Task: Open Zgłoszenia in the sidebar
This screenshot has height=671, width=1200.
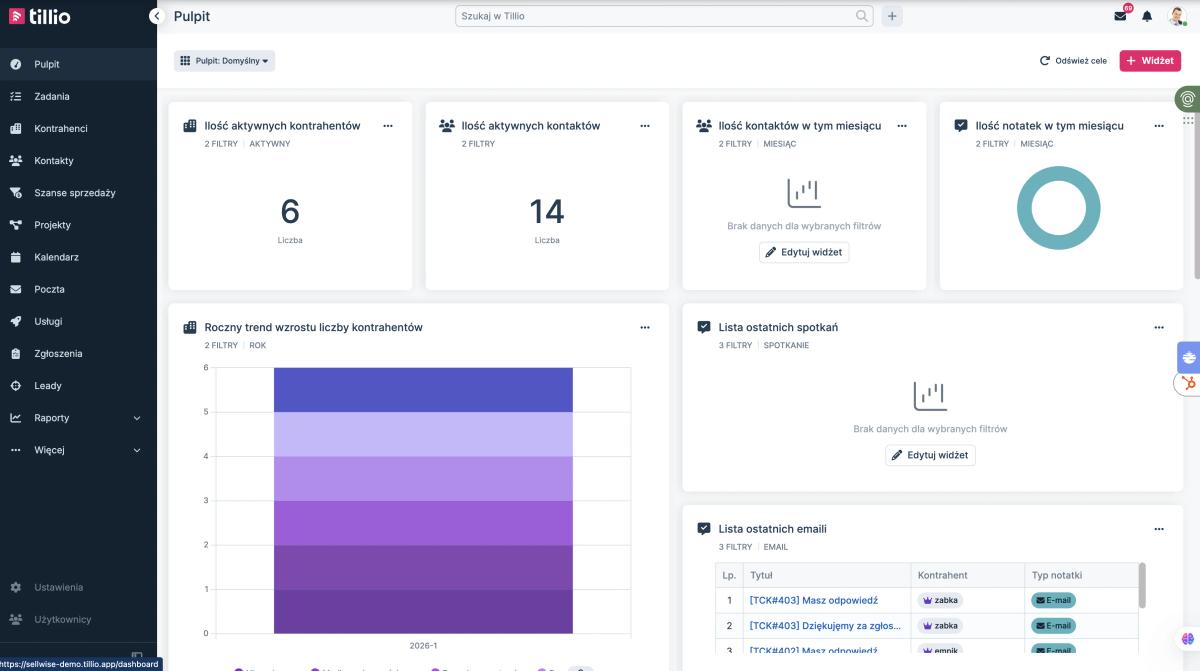Action: pos(78,353)
